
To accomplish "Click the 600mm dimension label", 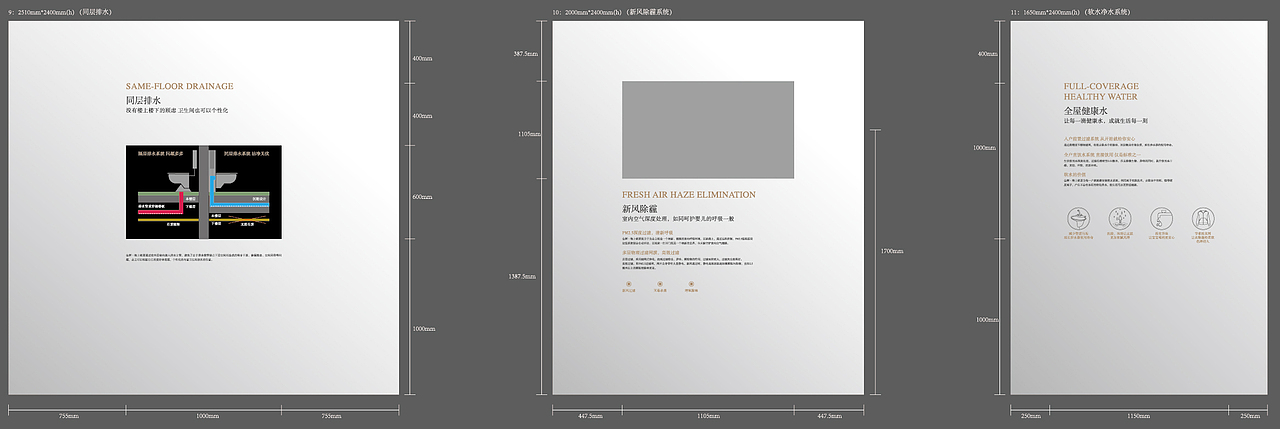I will [x=423, y=197].
